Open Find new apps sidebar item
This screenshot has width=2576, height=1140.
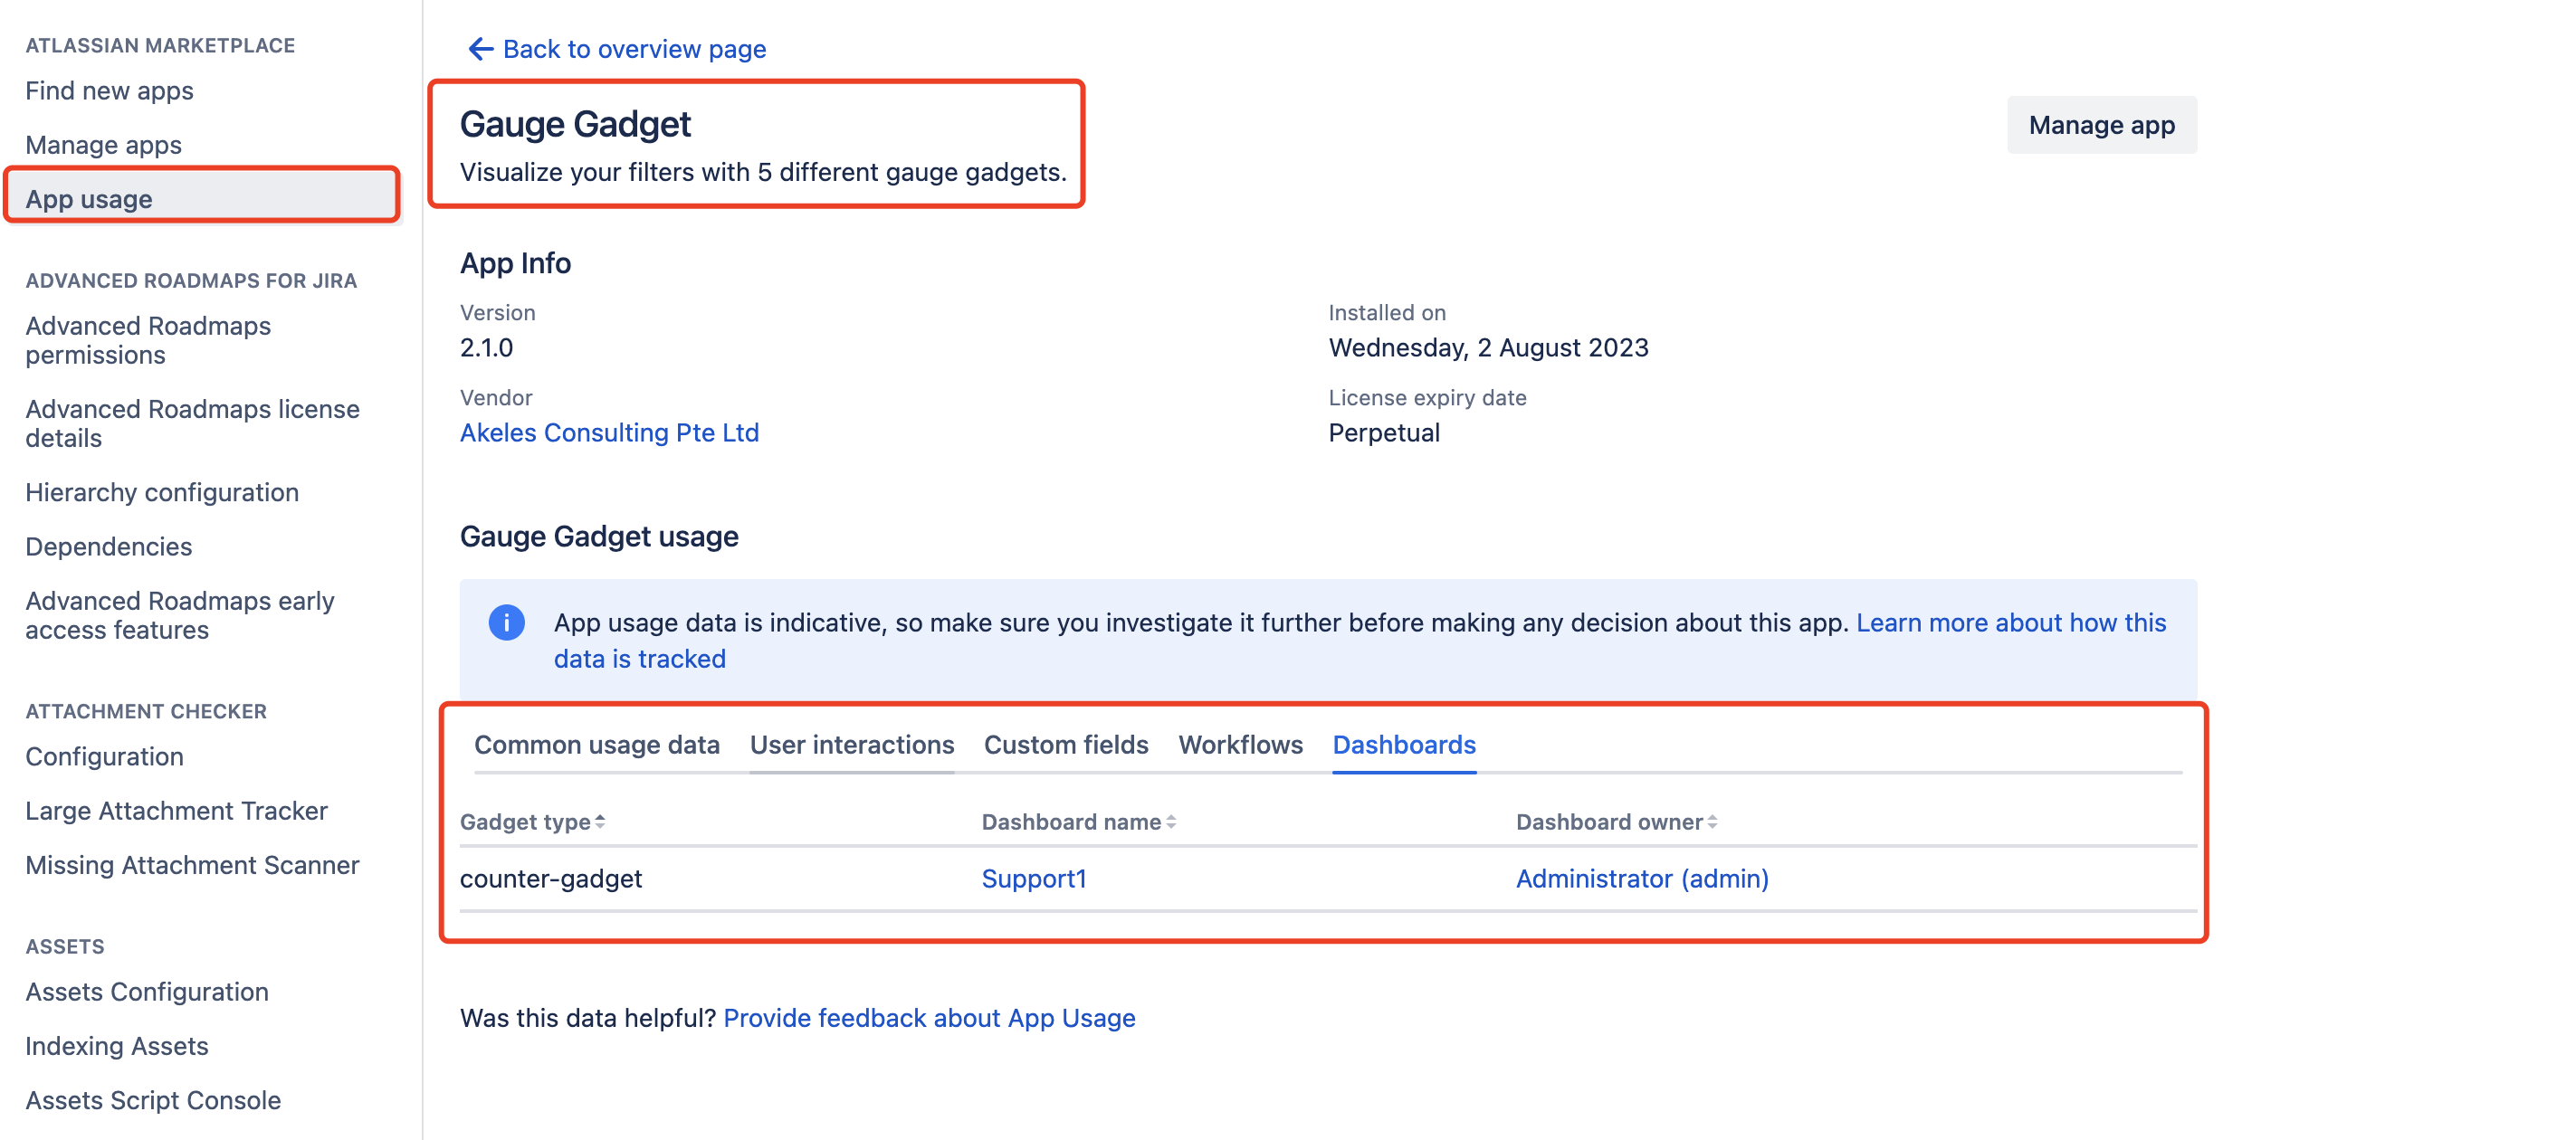click(x=109, y=91)
